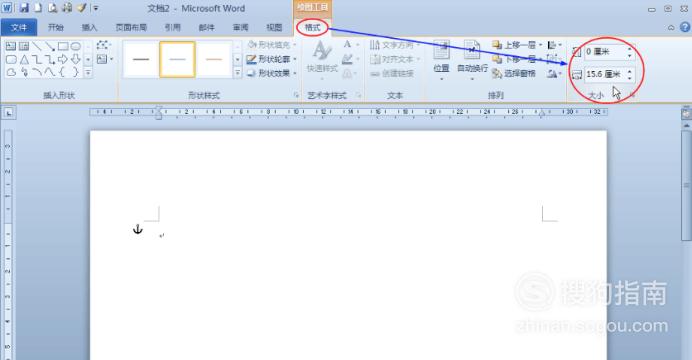This screenshot has width=692, height=360.
Task: Open the Draw Text Box dropdown
Action: click(105, 59)
